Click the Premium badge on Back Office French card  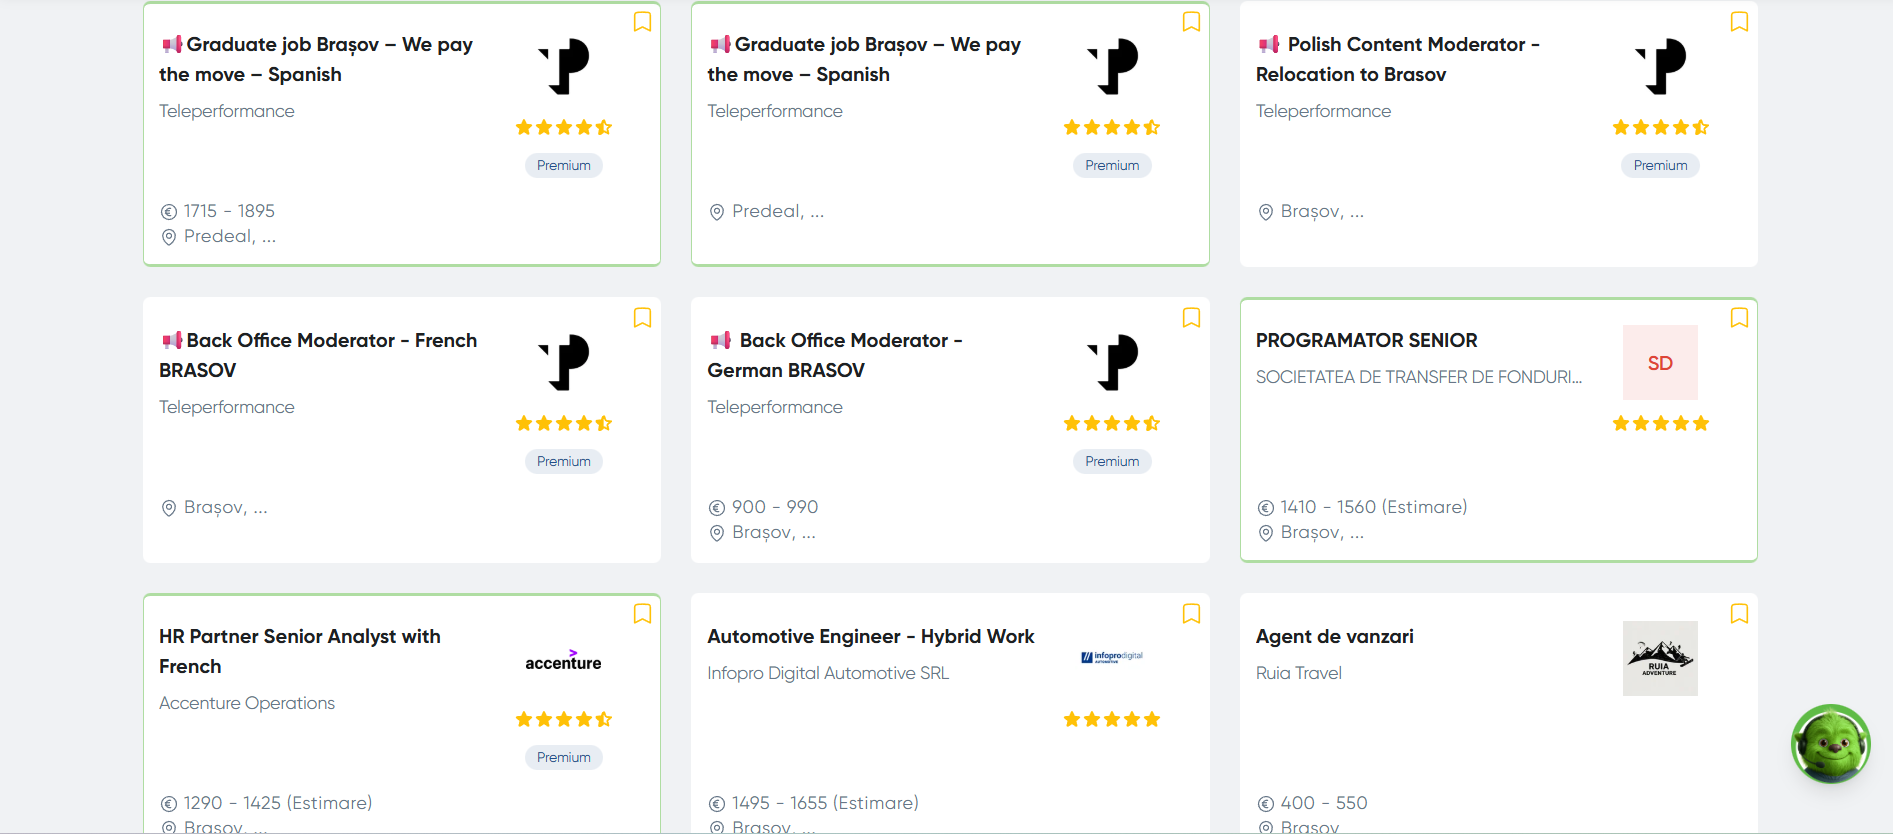tap(564, 461)
